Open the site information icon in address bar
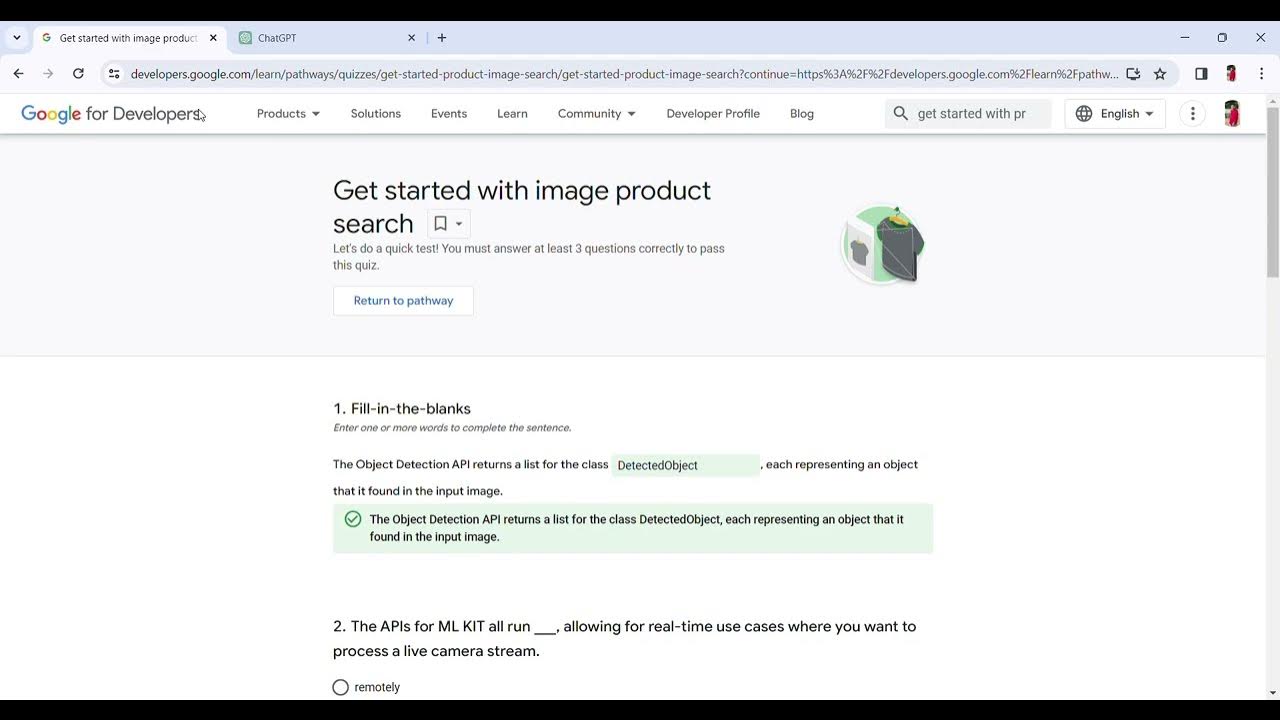This screenshot has height=720, width=1280. [114, 74]
